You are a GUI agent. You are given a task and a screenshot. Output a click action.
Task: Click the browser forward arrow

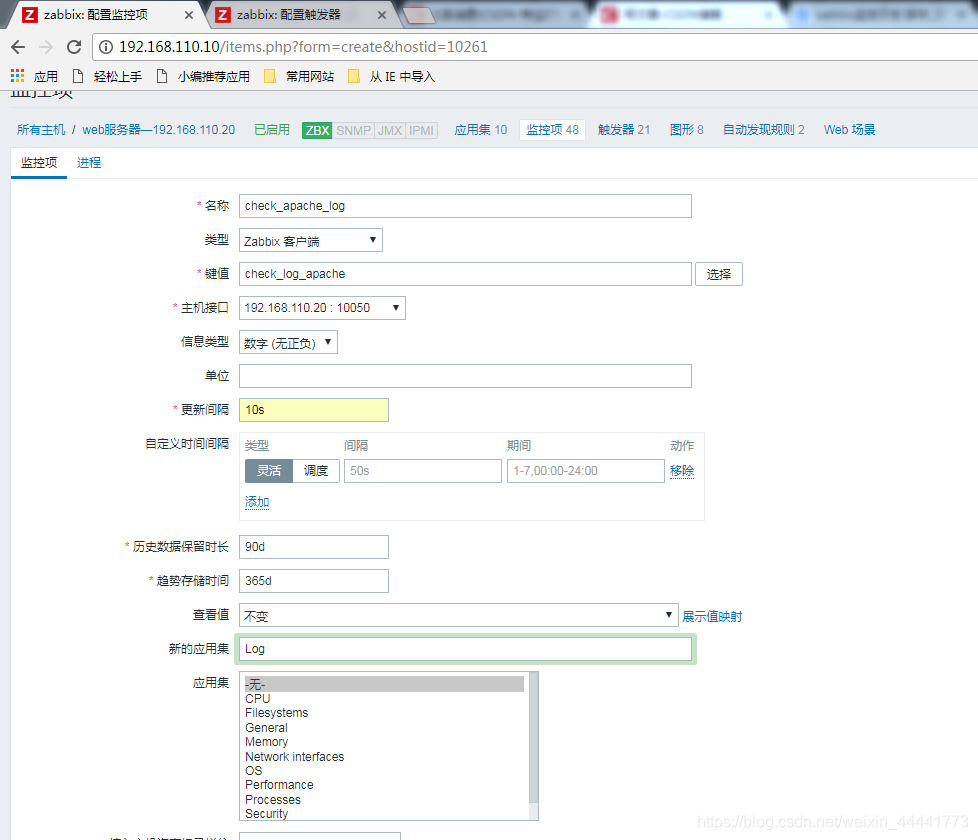(x=46, y=47)
